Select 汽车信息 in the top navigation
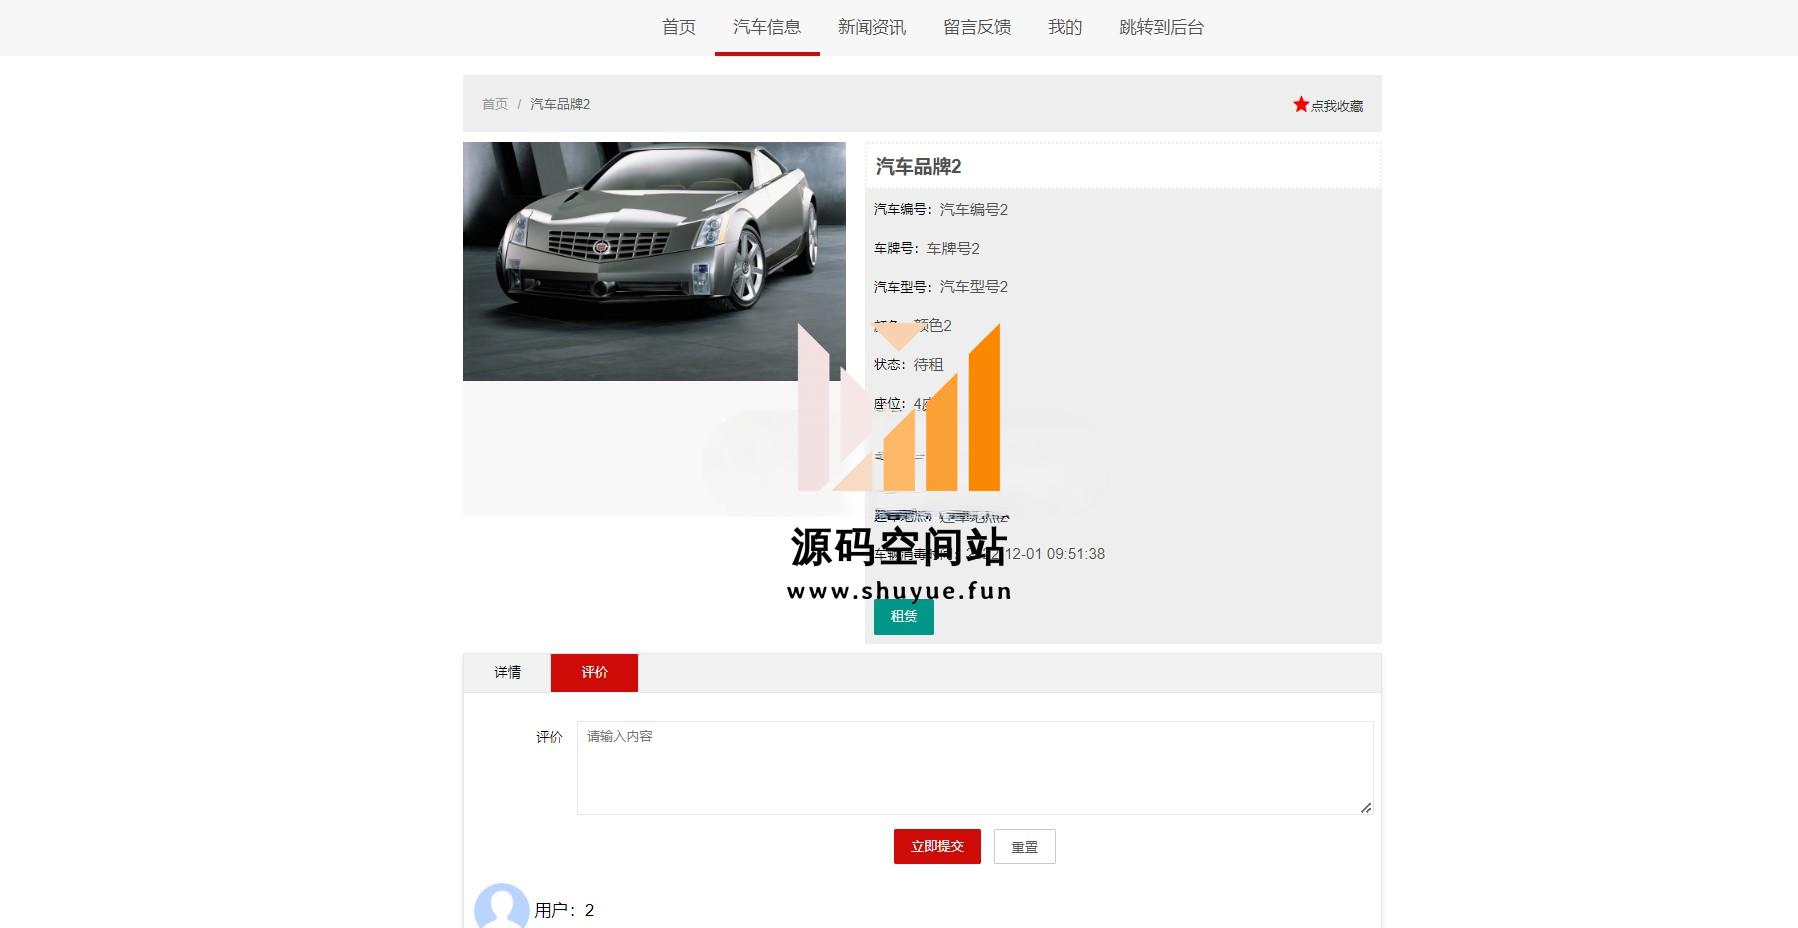The height and width of the screenshot is (928, 1798). pos(766,27)
